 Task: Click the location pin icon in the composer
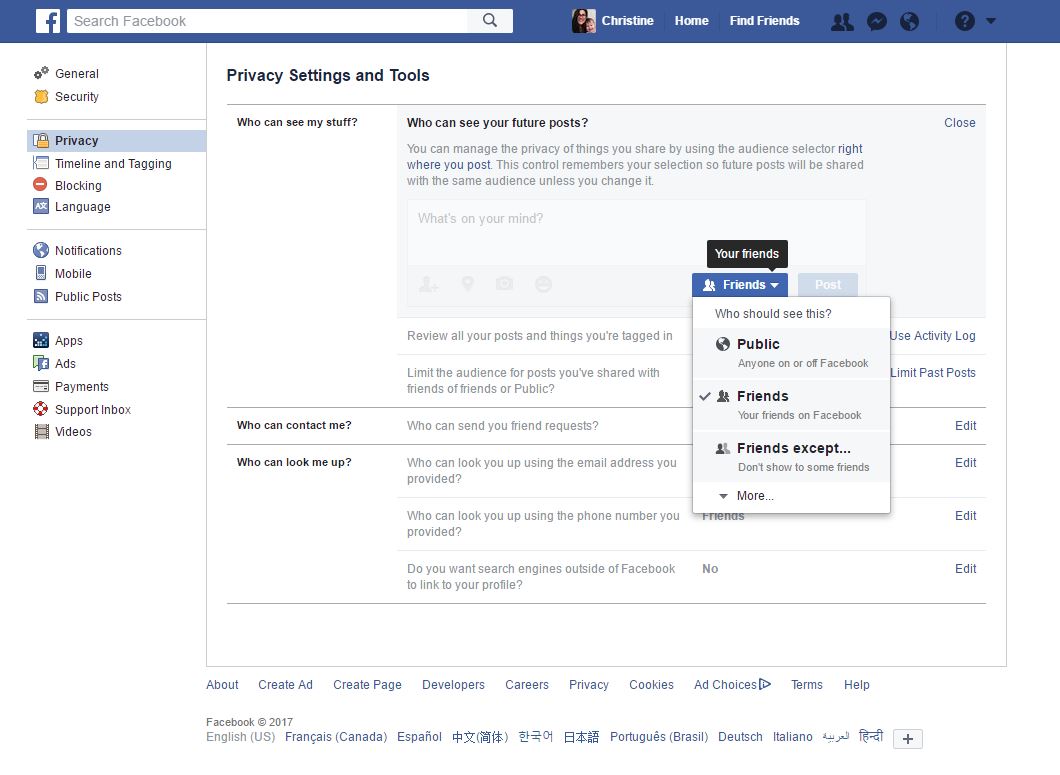(467, 283)
